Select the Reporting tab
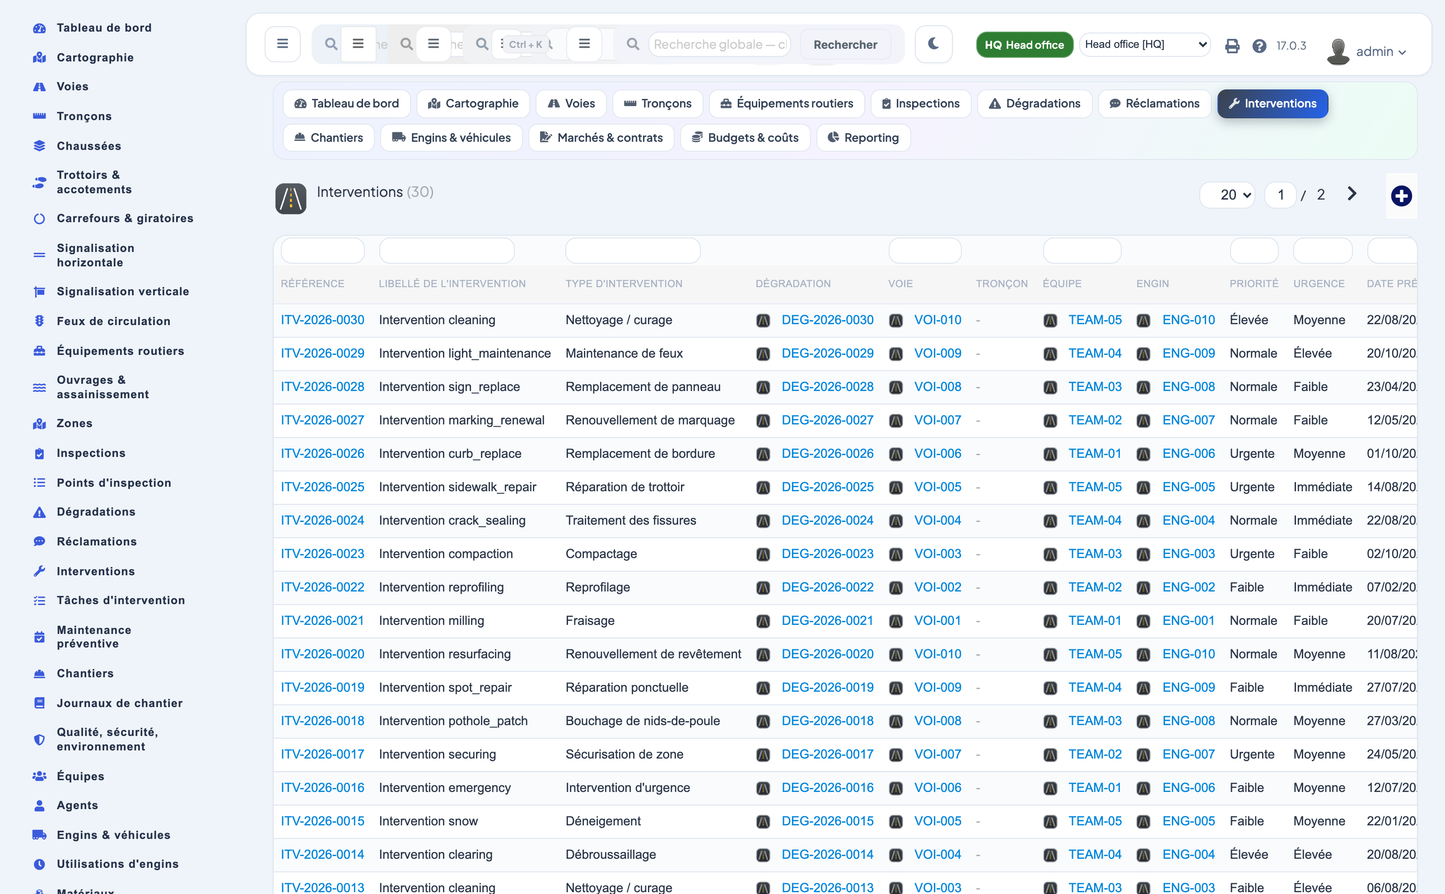 pos(863,138)
